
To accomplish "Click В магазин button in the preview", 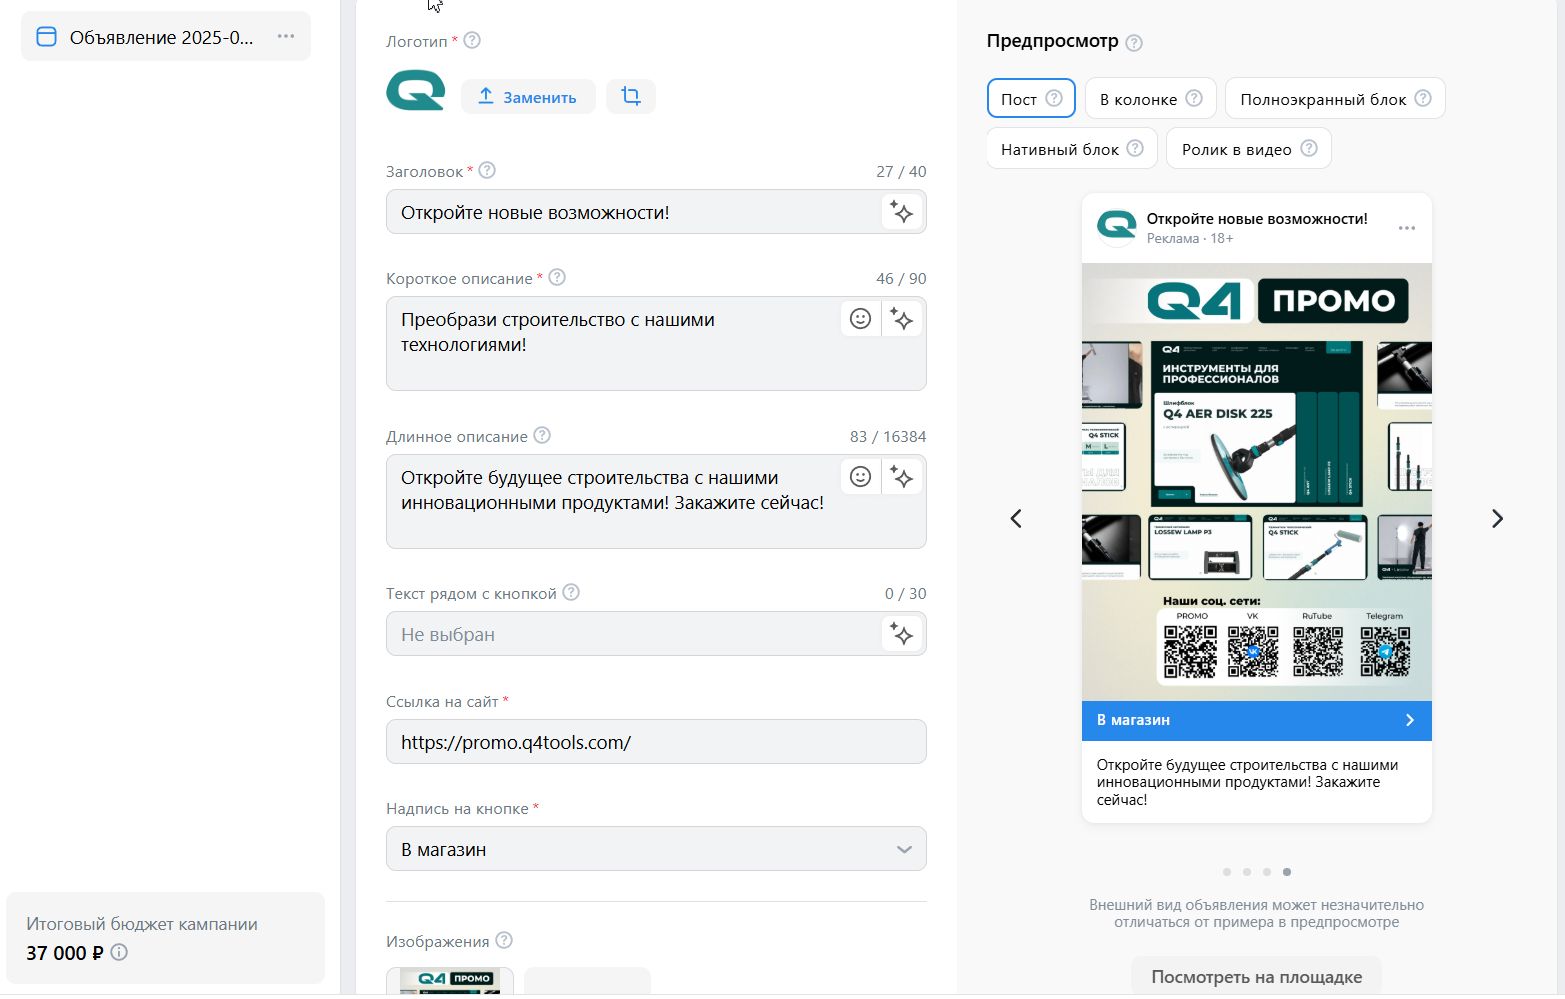I will (1257, 720).
